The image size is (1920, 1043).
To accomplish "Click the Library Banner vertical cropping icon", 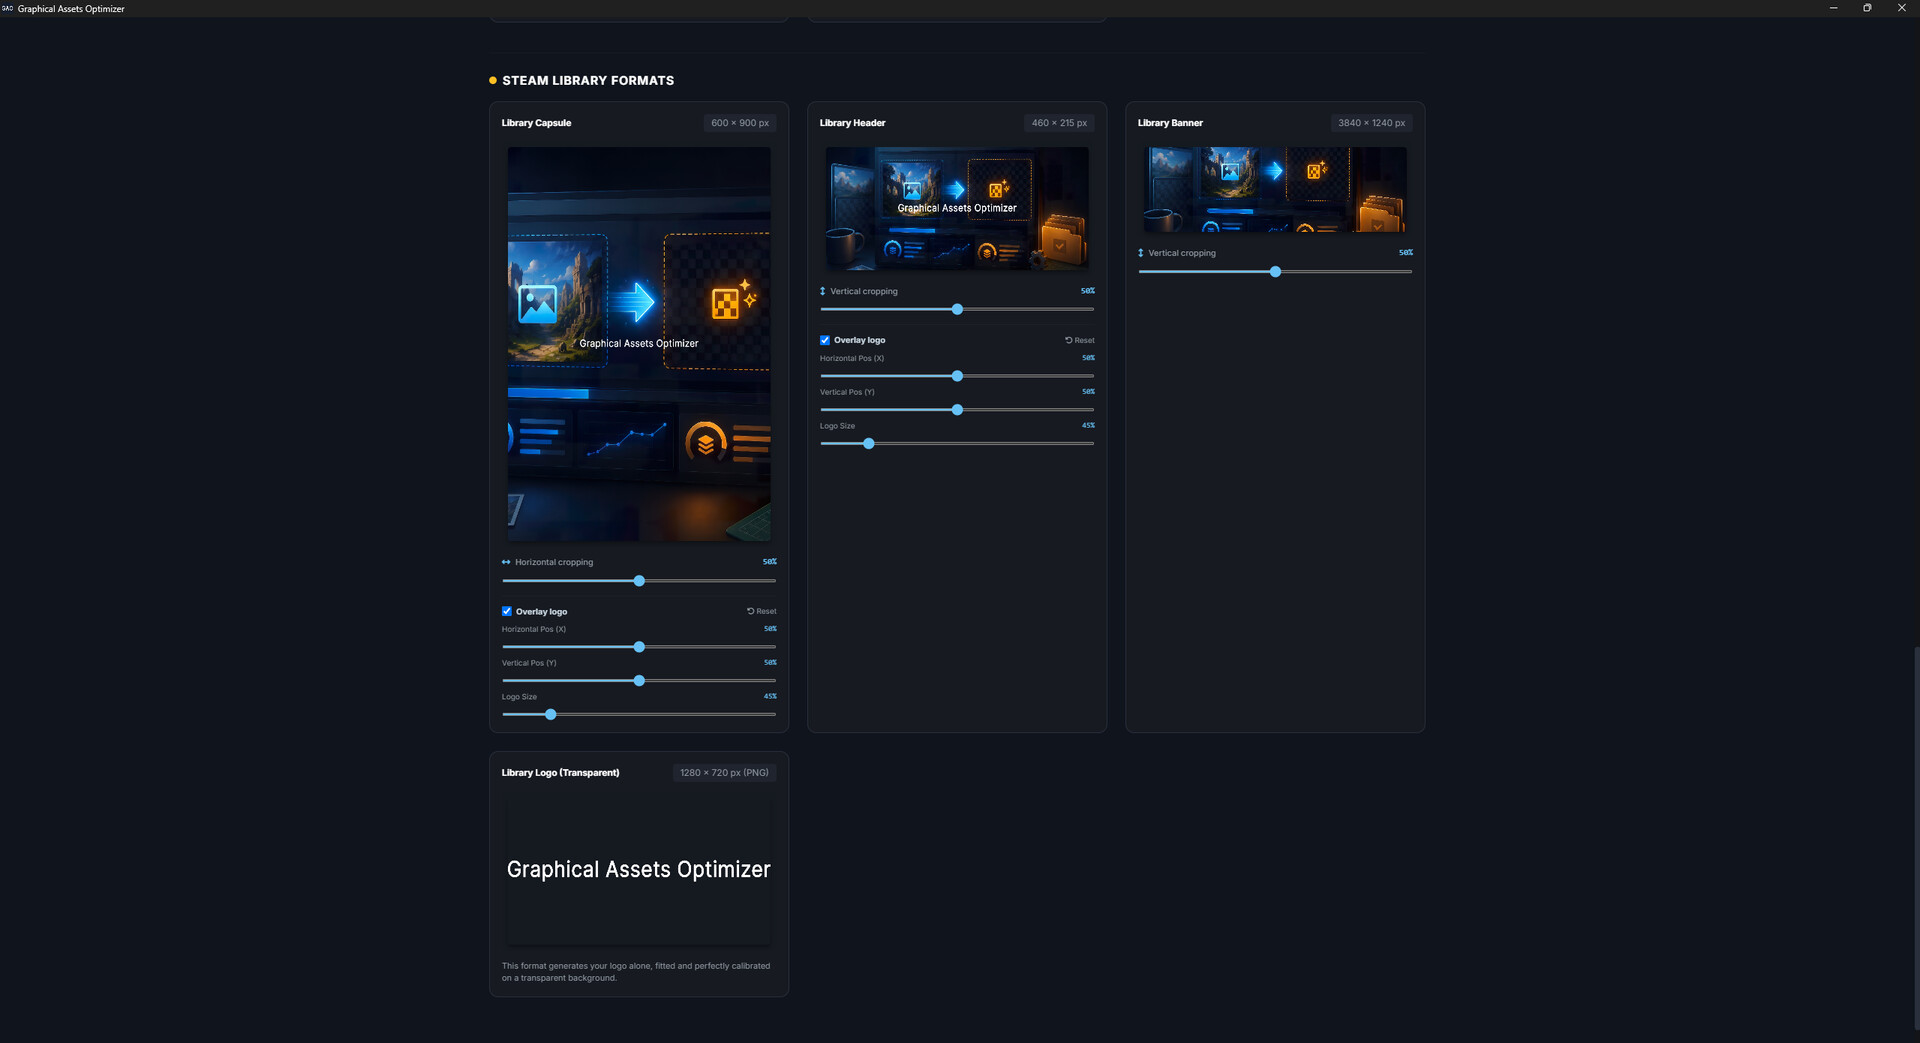I will tap(1141, 253).
